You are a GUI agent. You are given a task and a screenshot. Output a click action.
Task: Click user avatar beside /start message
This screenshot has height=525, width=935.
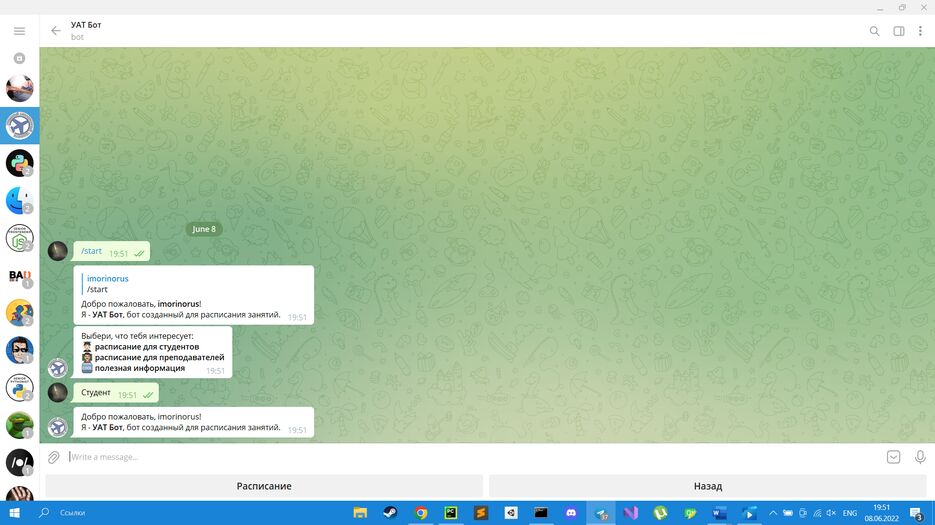pyautogui.click(x=58, y=251)
